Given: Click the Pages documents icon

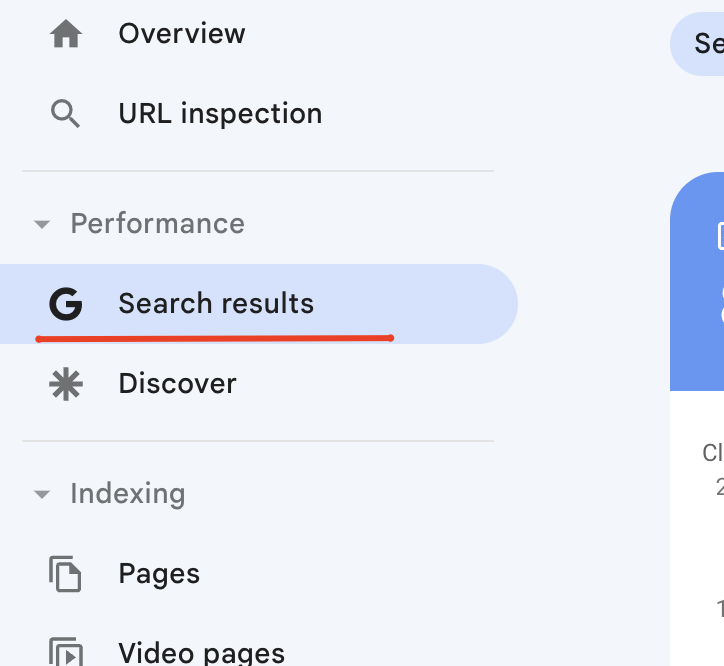Looking at the screenshot, I should tap(66, 574).
